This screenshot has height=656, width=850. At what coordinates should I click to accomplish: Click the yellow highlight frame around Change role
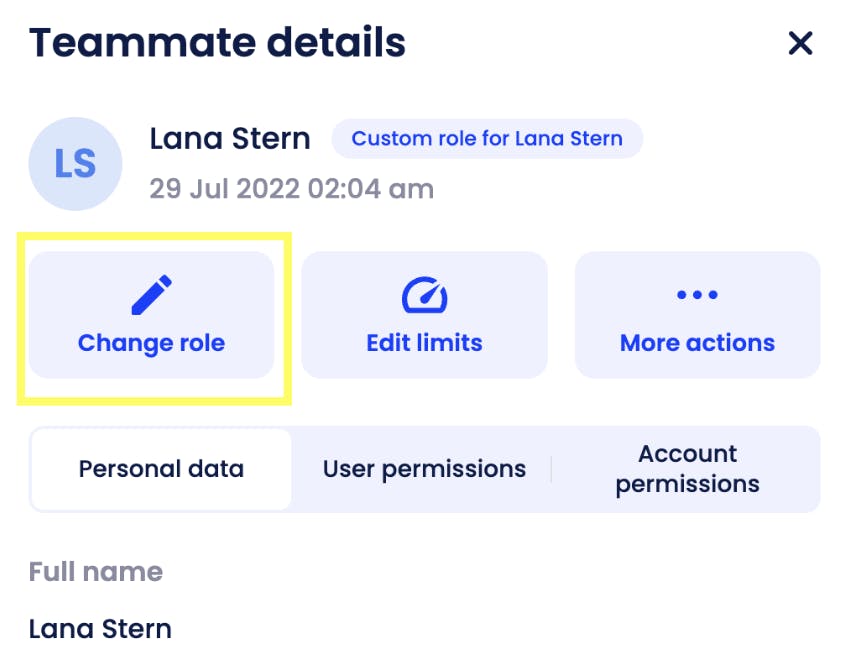pyautogui.click(x=154, y=319)
